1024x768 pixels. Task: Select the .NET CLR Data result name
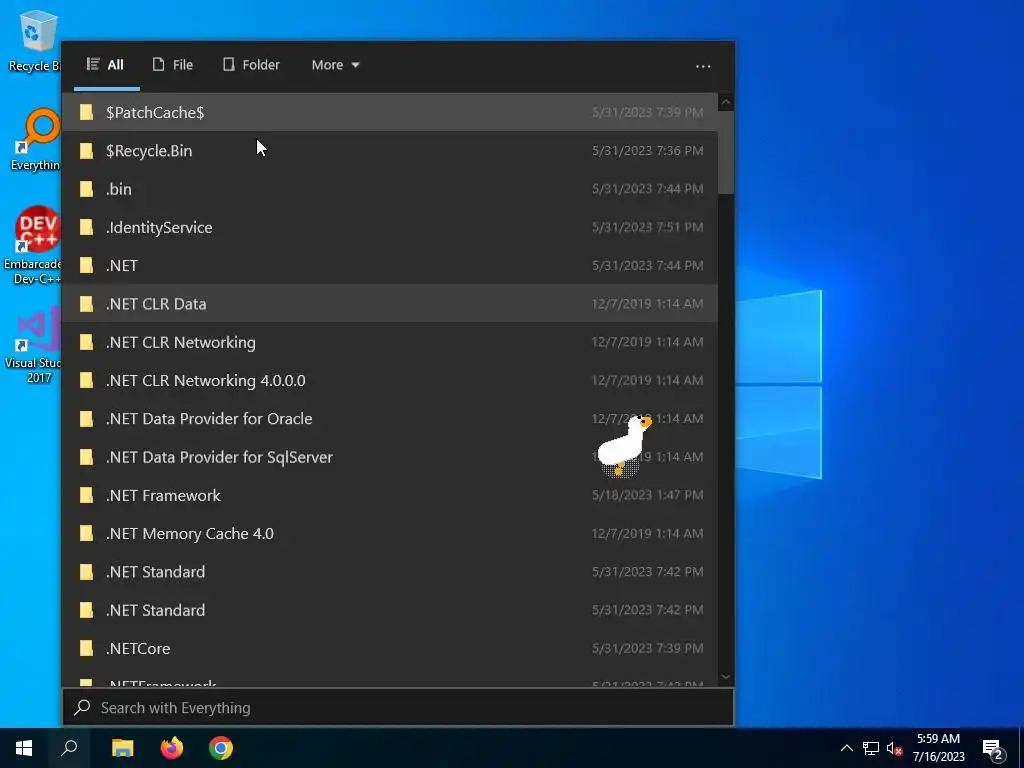[156, 304]
